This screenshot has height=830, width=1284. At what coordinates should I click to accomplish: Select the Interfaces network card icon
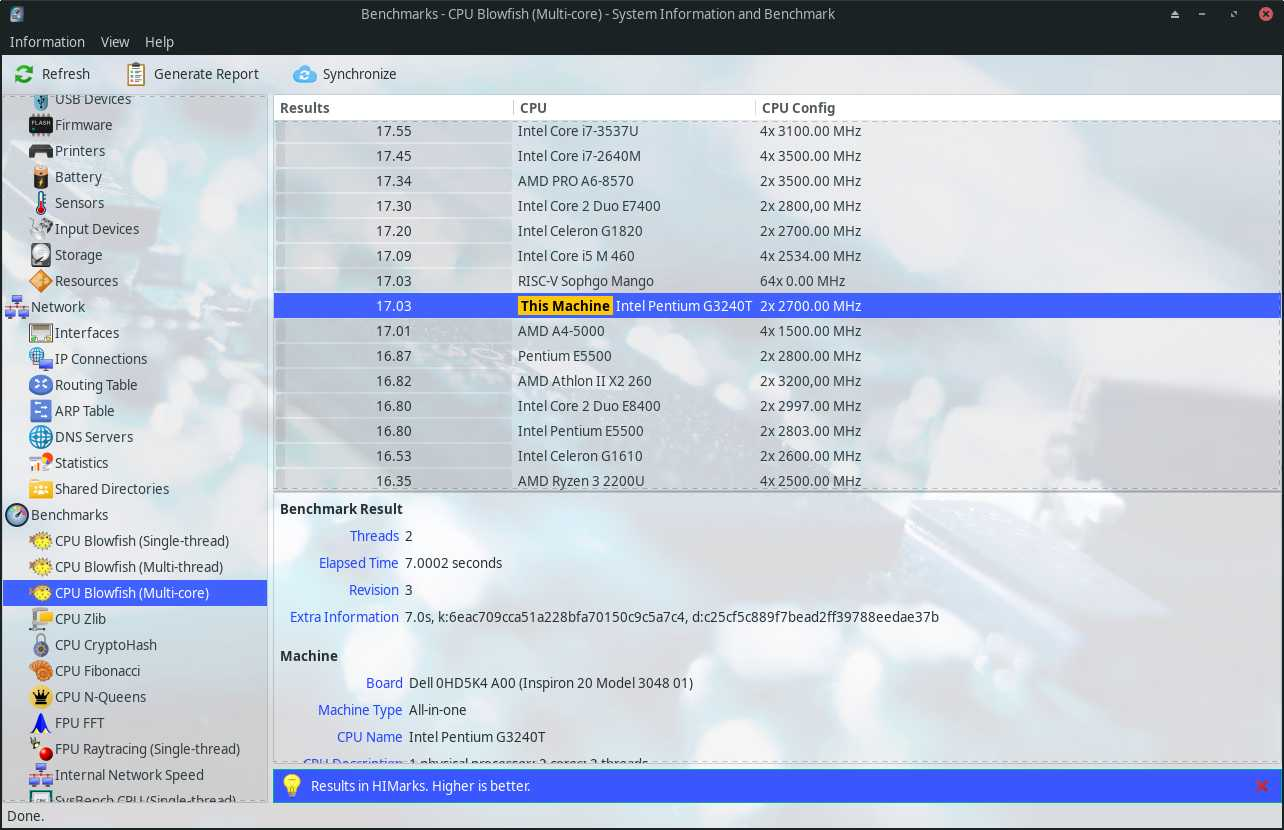click(41, 333)
